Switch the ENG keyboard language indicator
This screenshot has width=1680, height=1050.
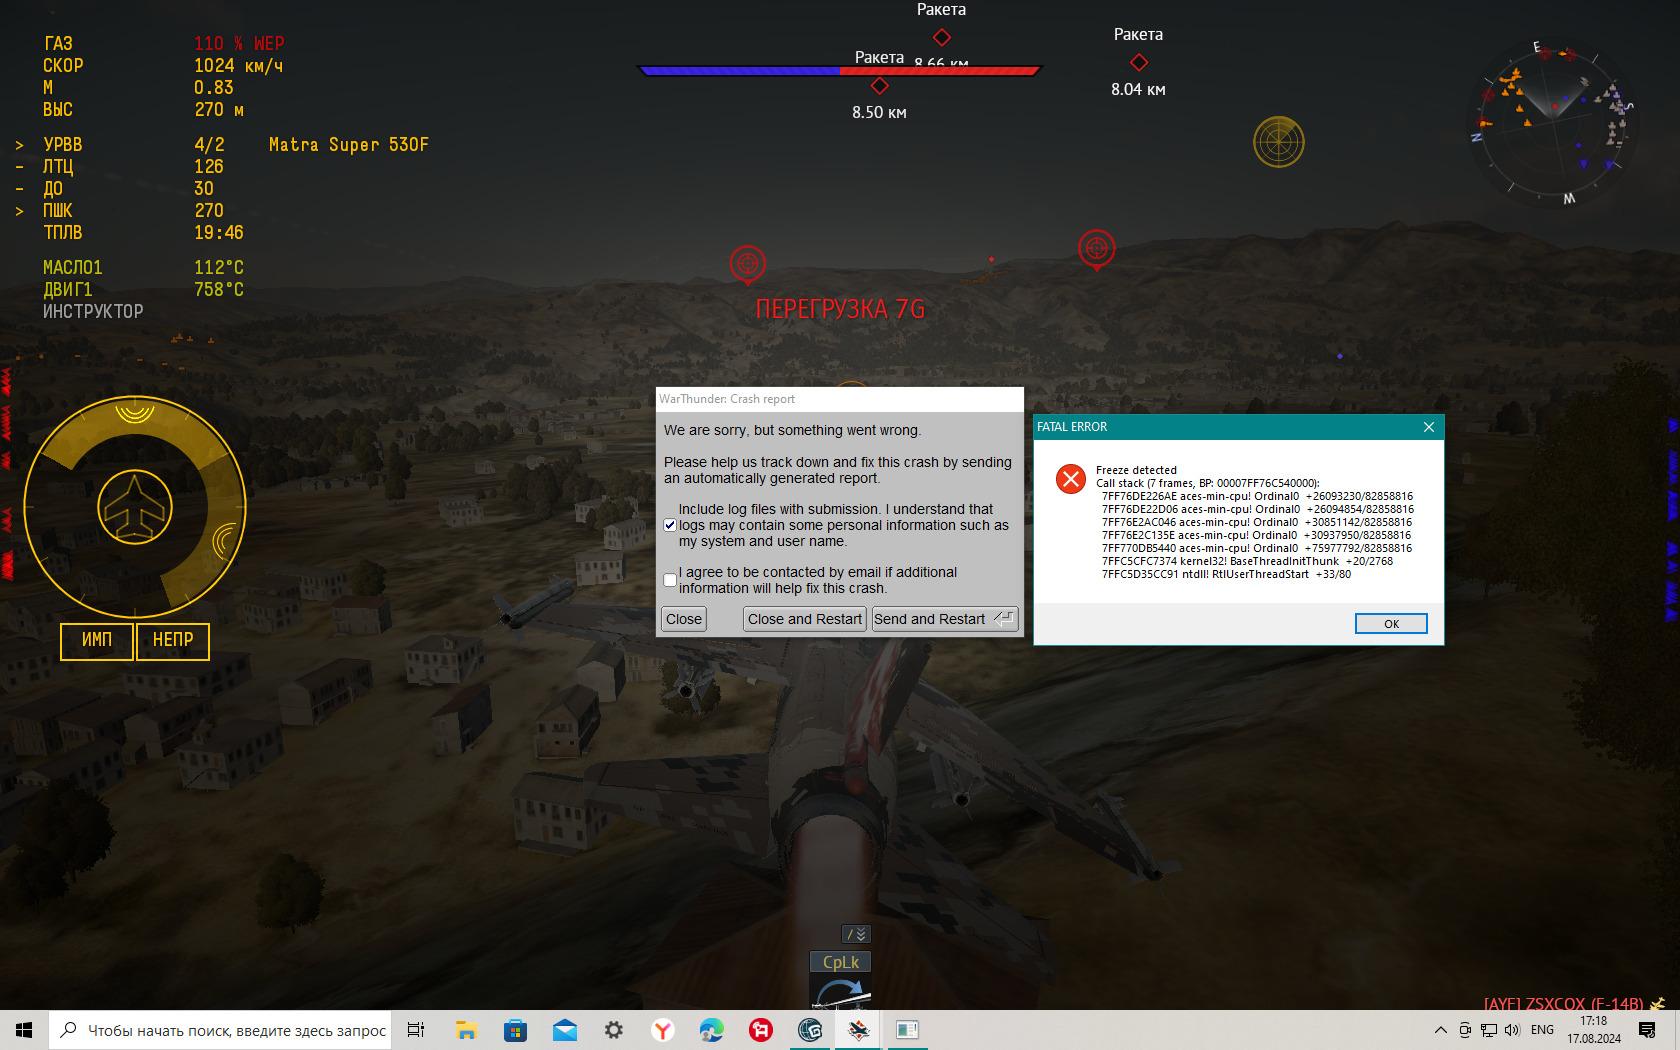click(1542, 1030)
